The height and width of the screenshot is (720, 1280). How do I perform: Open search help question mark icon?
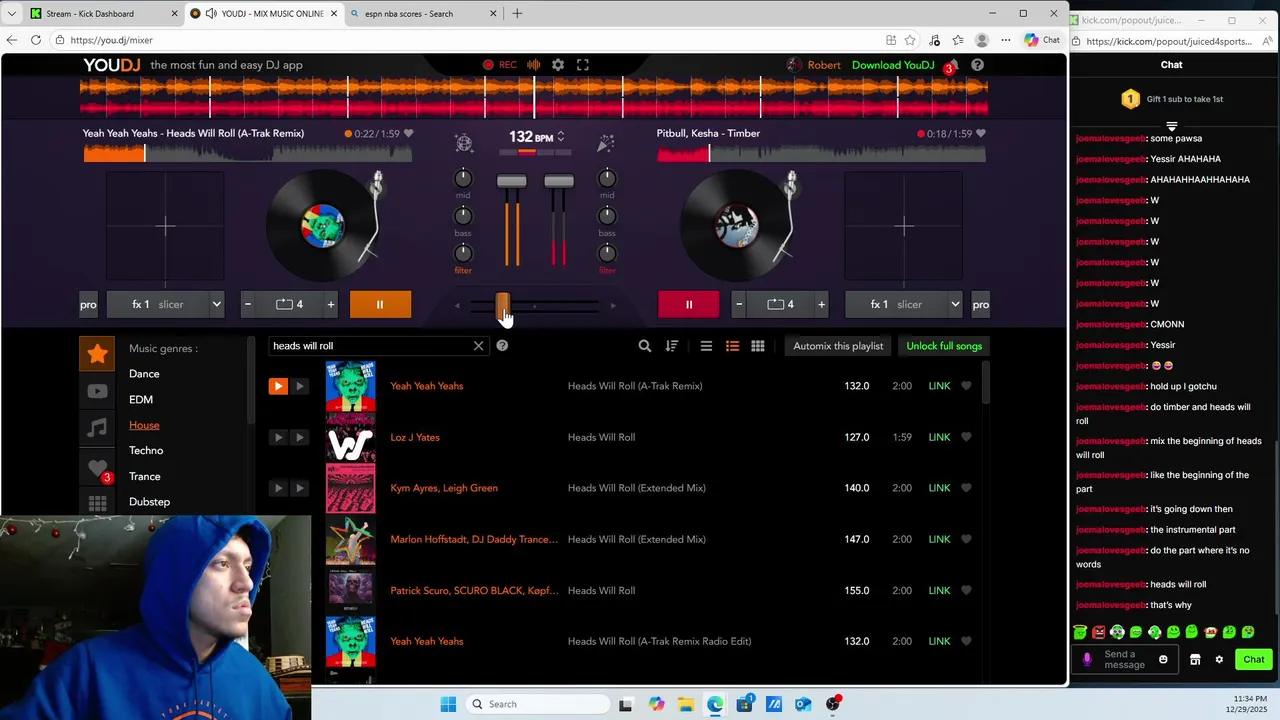pyautogui.click(x=502, y=346)
